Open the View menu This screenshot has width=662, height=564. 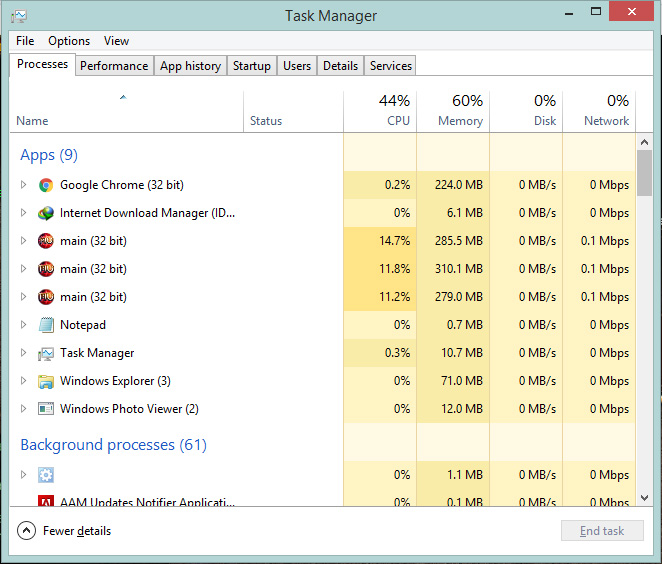pos(116,41)
